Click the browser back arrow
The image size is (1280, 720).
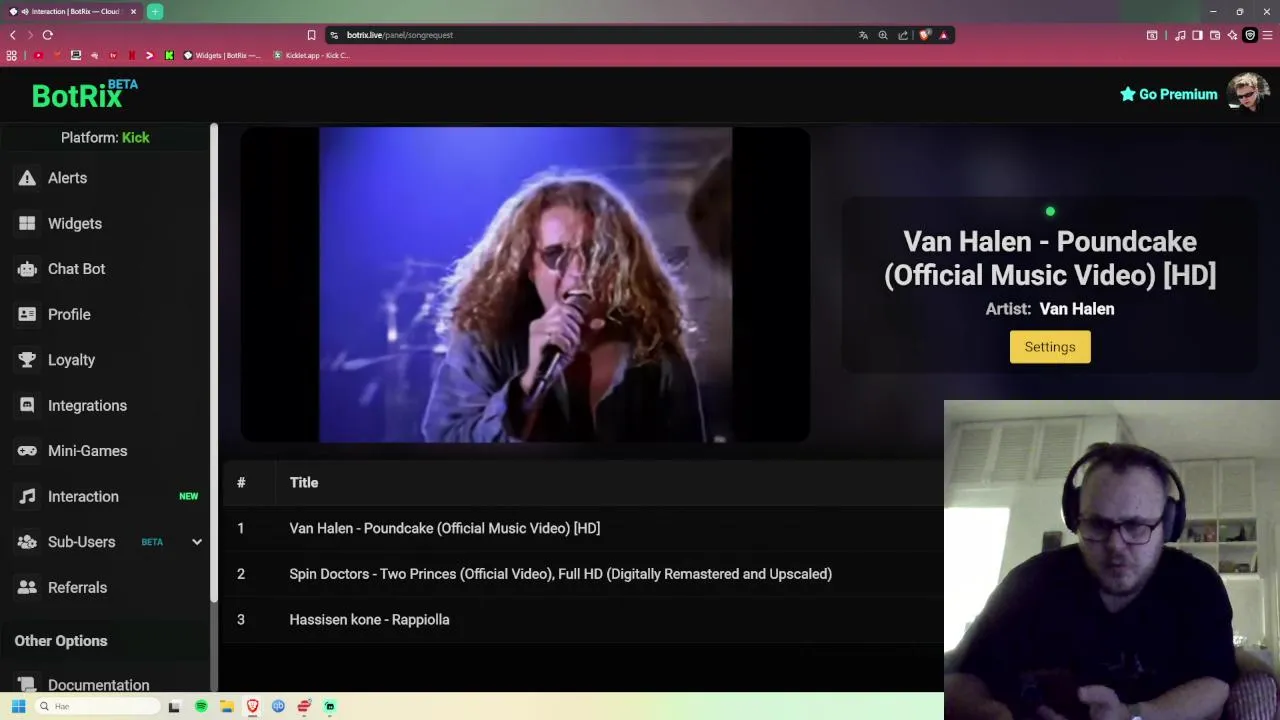click(12, 35)
